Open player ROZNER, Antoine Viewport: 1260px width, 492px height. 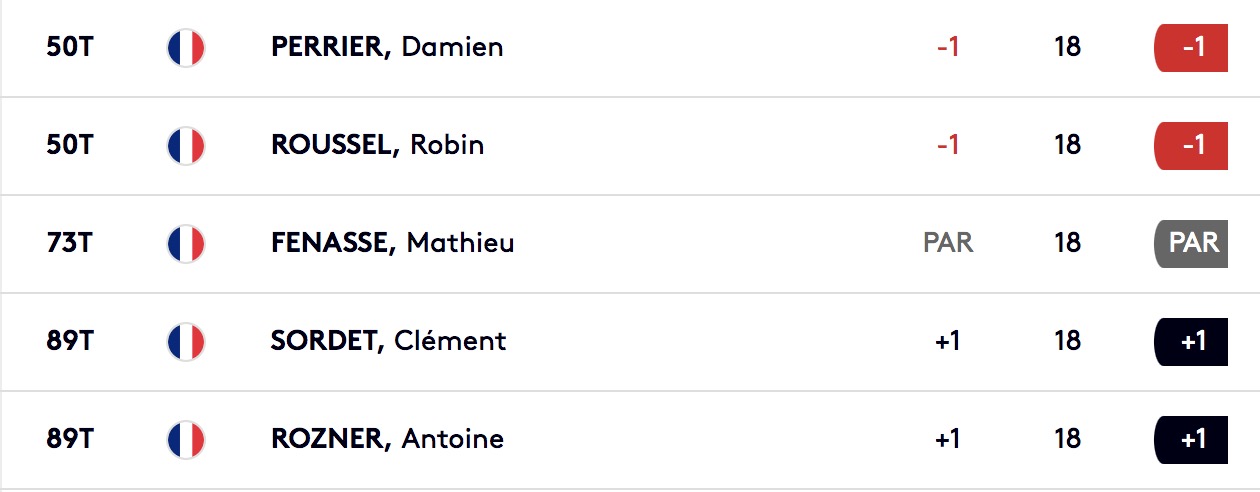pos(387,439)
